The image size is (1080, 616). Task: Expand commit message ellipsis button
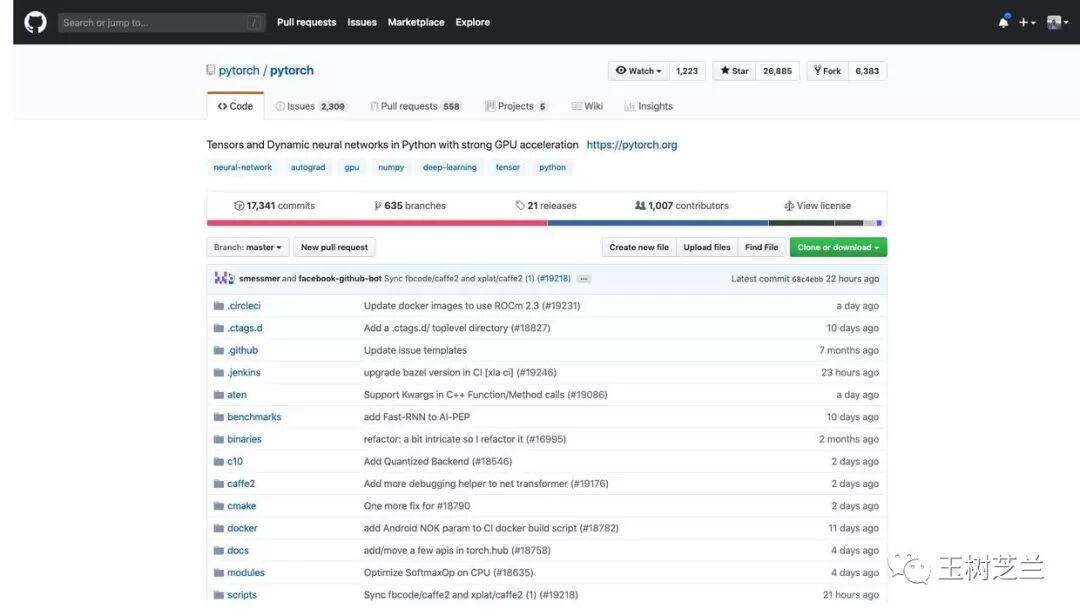click(583, 279)
